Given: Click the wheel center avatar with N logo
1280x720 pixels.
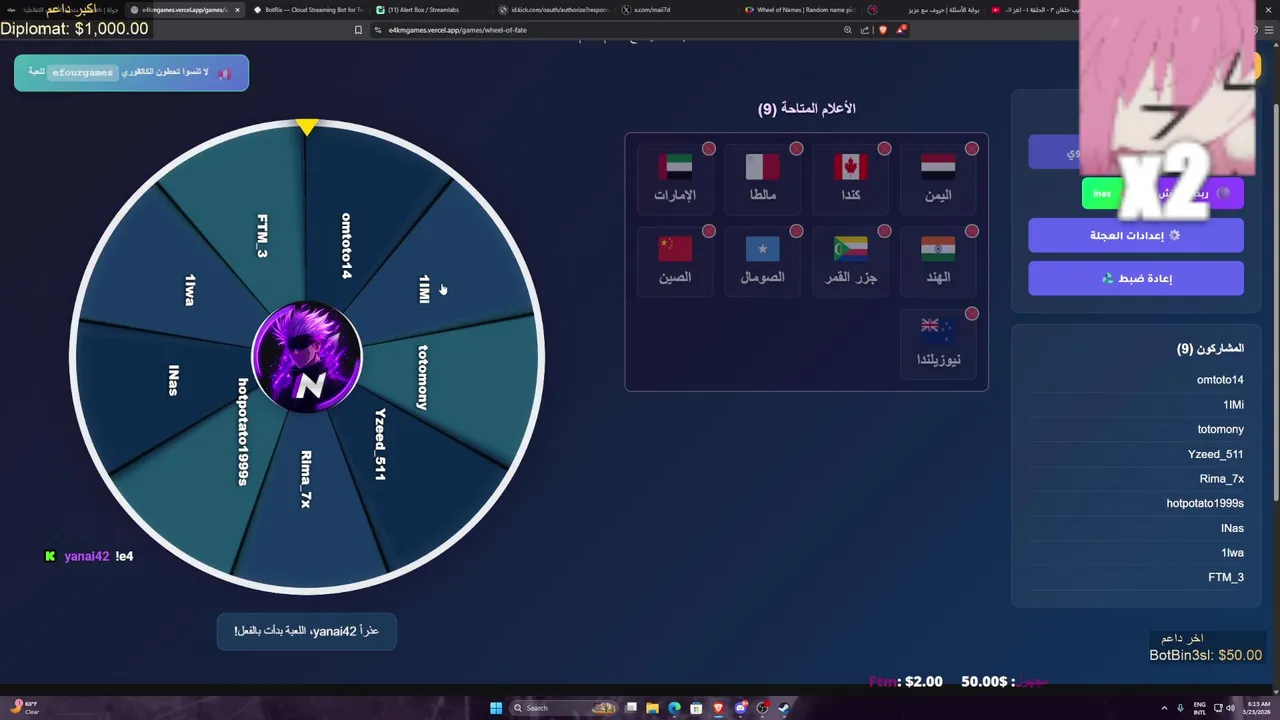Looking at the screenshot, I should tap(307, 357).
